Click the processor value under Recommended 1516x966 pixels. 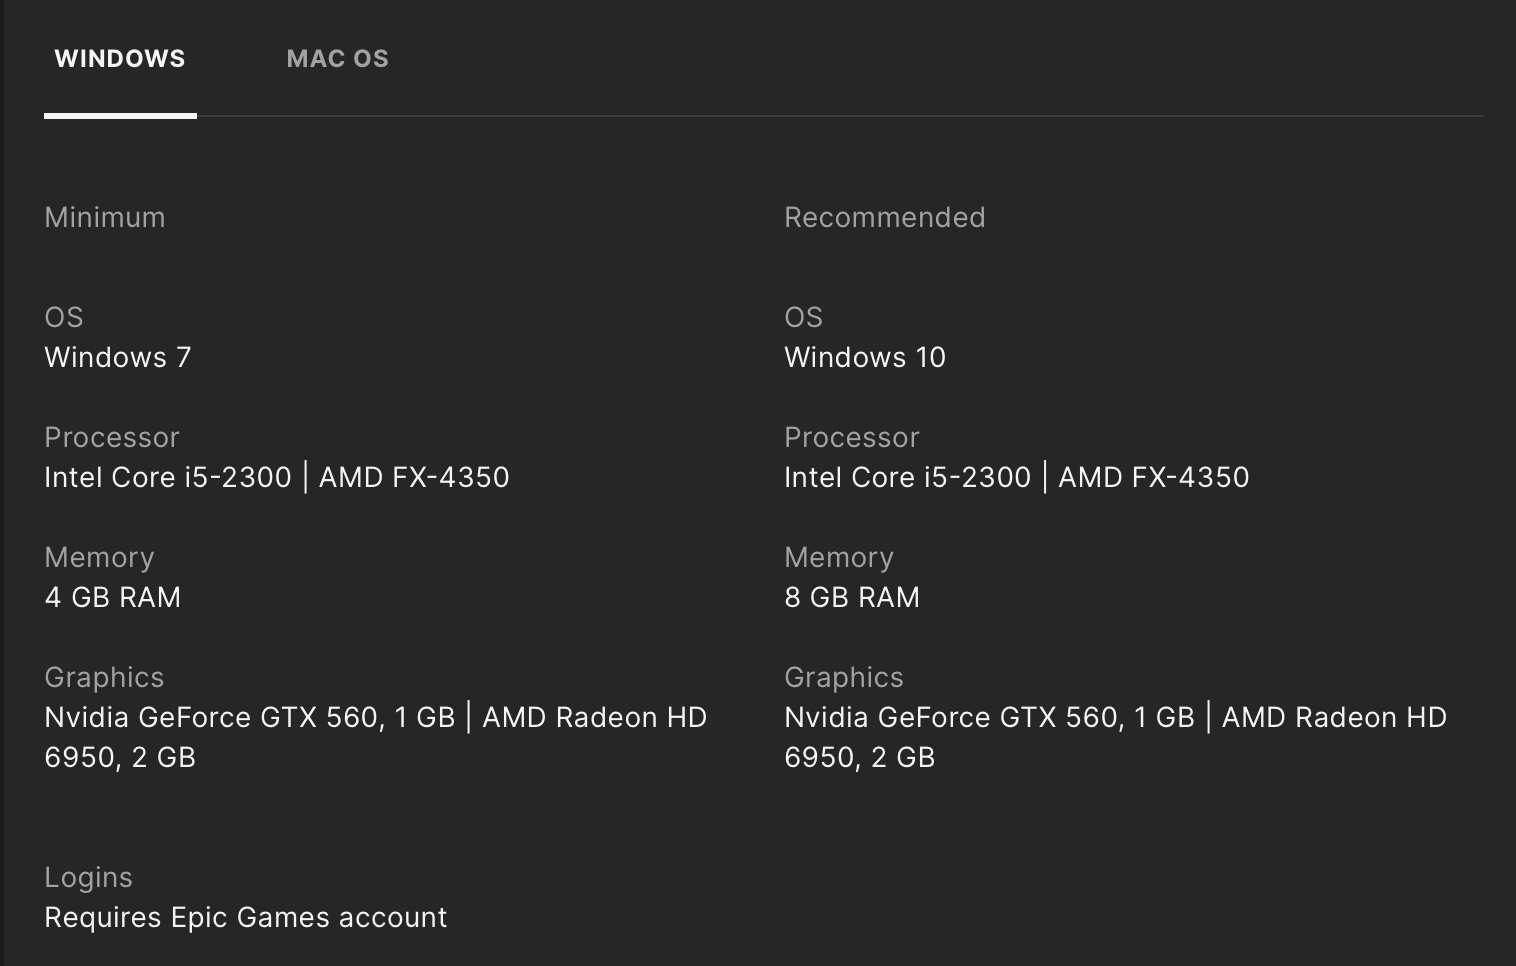point(1016,478)
